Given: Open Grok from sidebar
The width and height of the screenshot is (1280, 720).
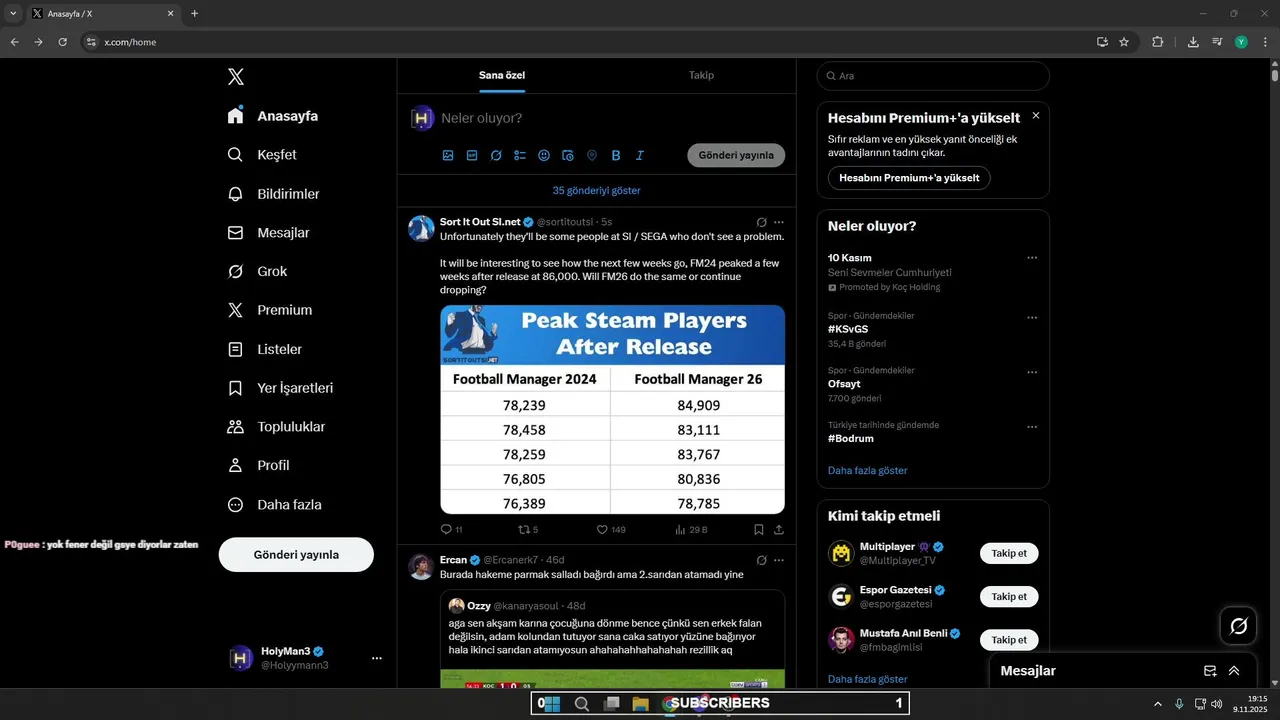Looking at the screenshot, I should pos(257,272).
